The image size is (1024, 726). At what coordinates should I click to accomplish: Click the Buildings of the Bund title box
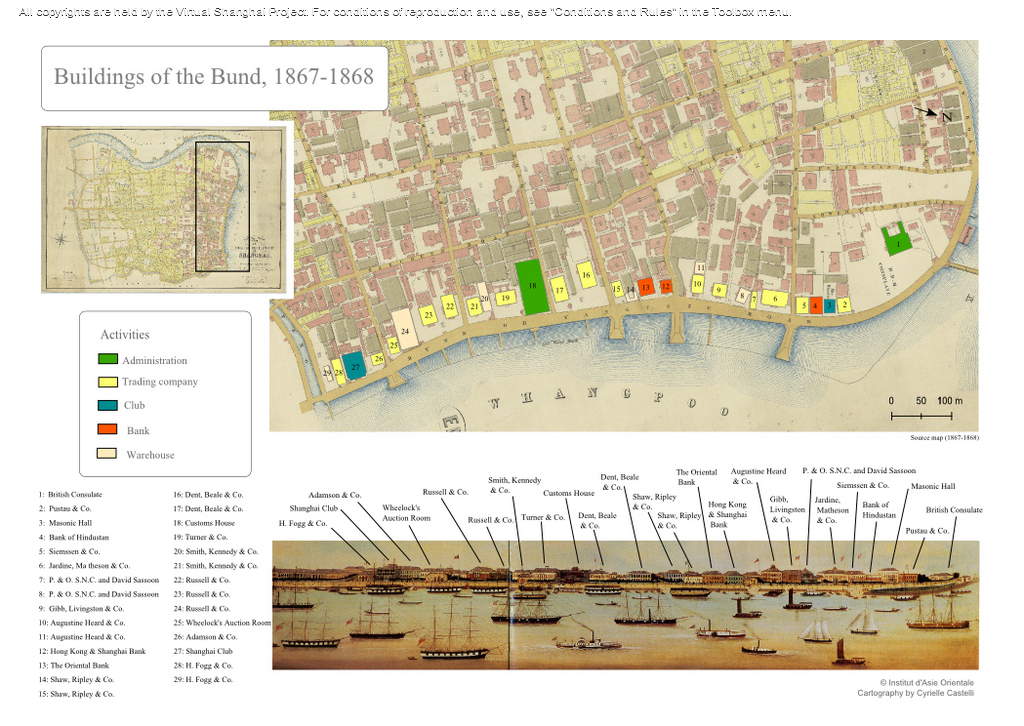pos(214,77)
